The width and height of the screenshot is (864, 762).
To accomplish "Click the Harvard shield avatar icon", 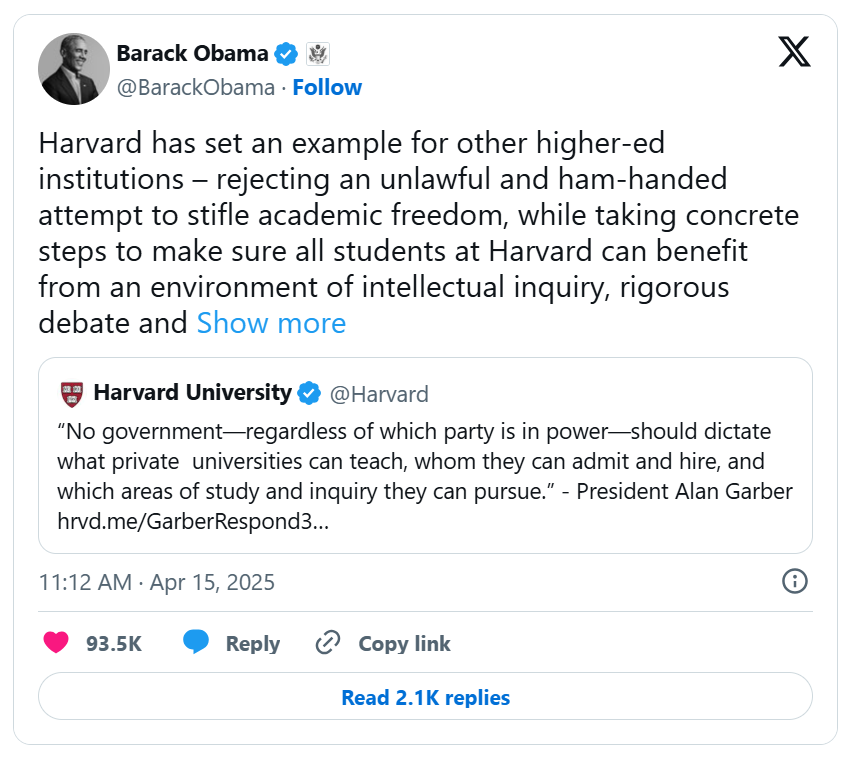I will (x=72, y=394).
